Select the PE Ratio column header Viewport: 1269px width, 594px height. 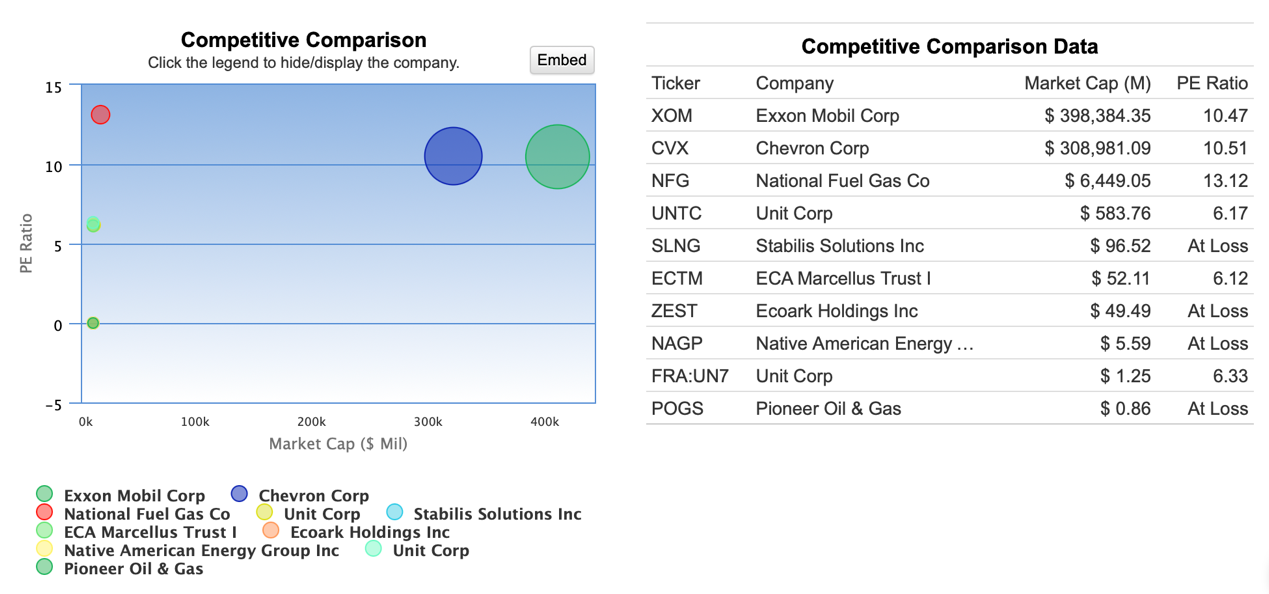click(x=1212, y=83)
